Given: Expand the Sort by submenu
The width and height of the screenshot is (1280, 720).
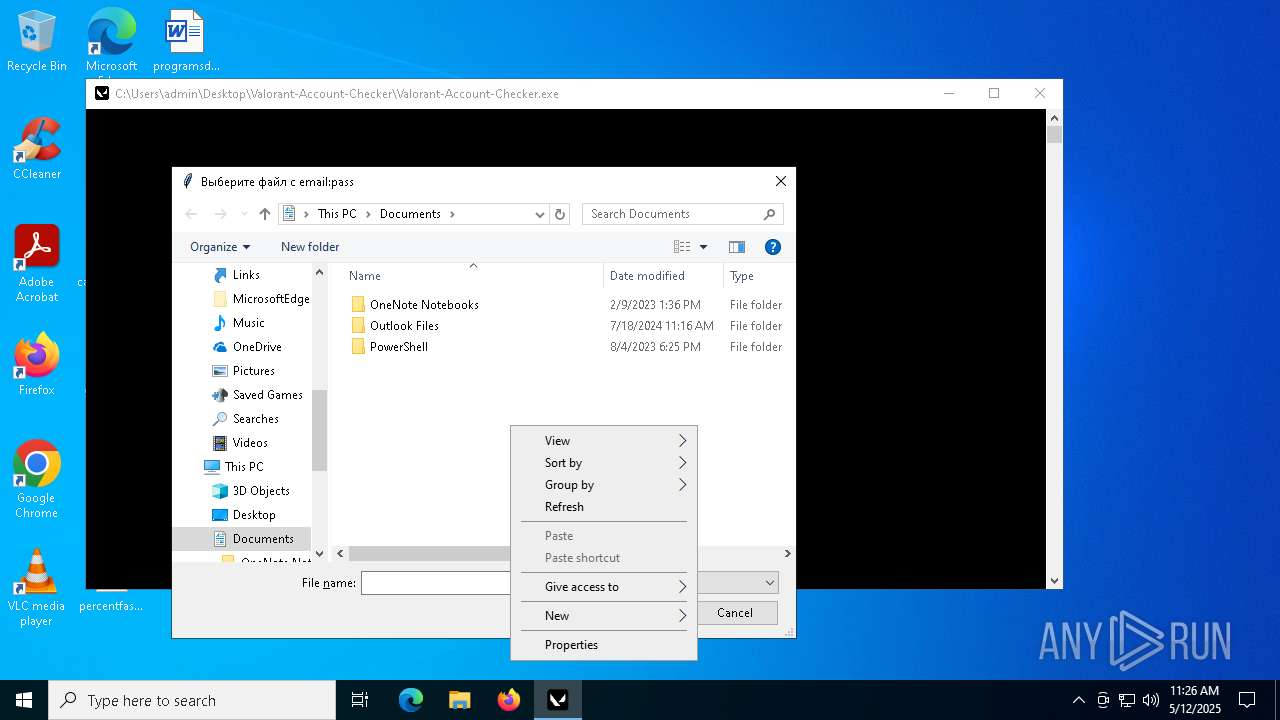Looking at the screenshot, I should tap(604, 463).
